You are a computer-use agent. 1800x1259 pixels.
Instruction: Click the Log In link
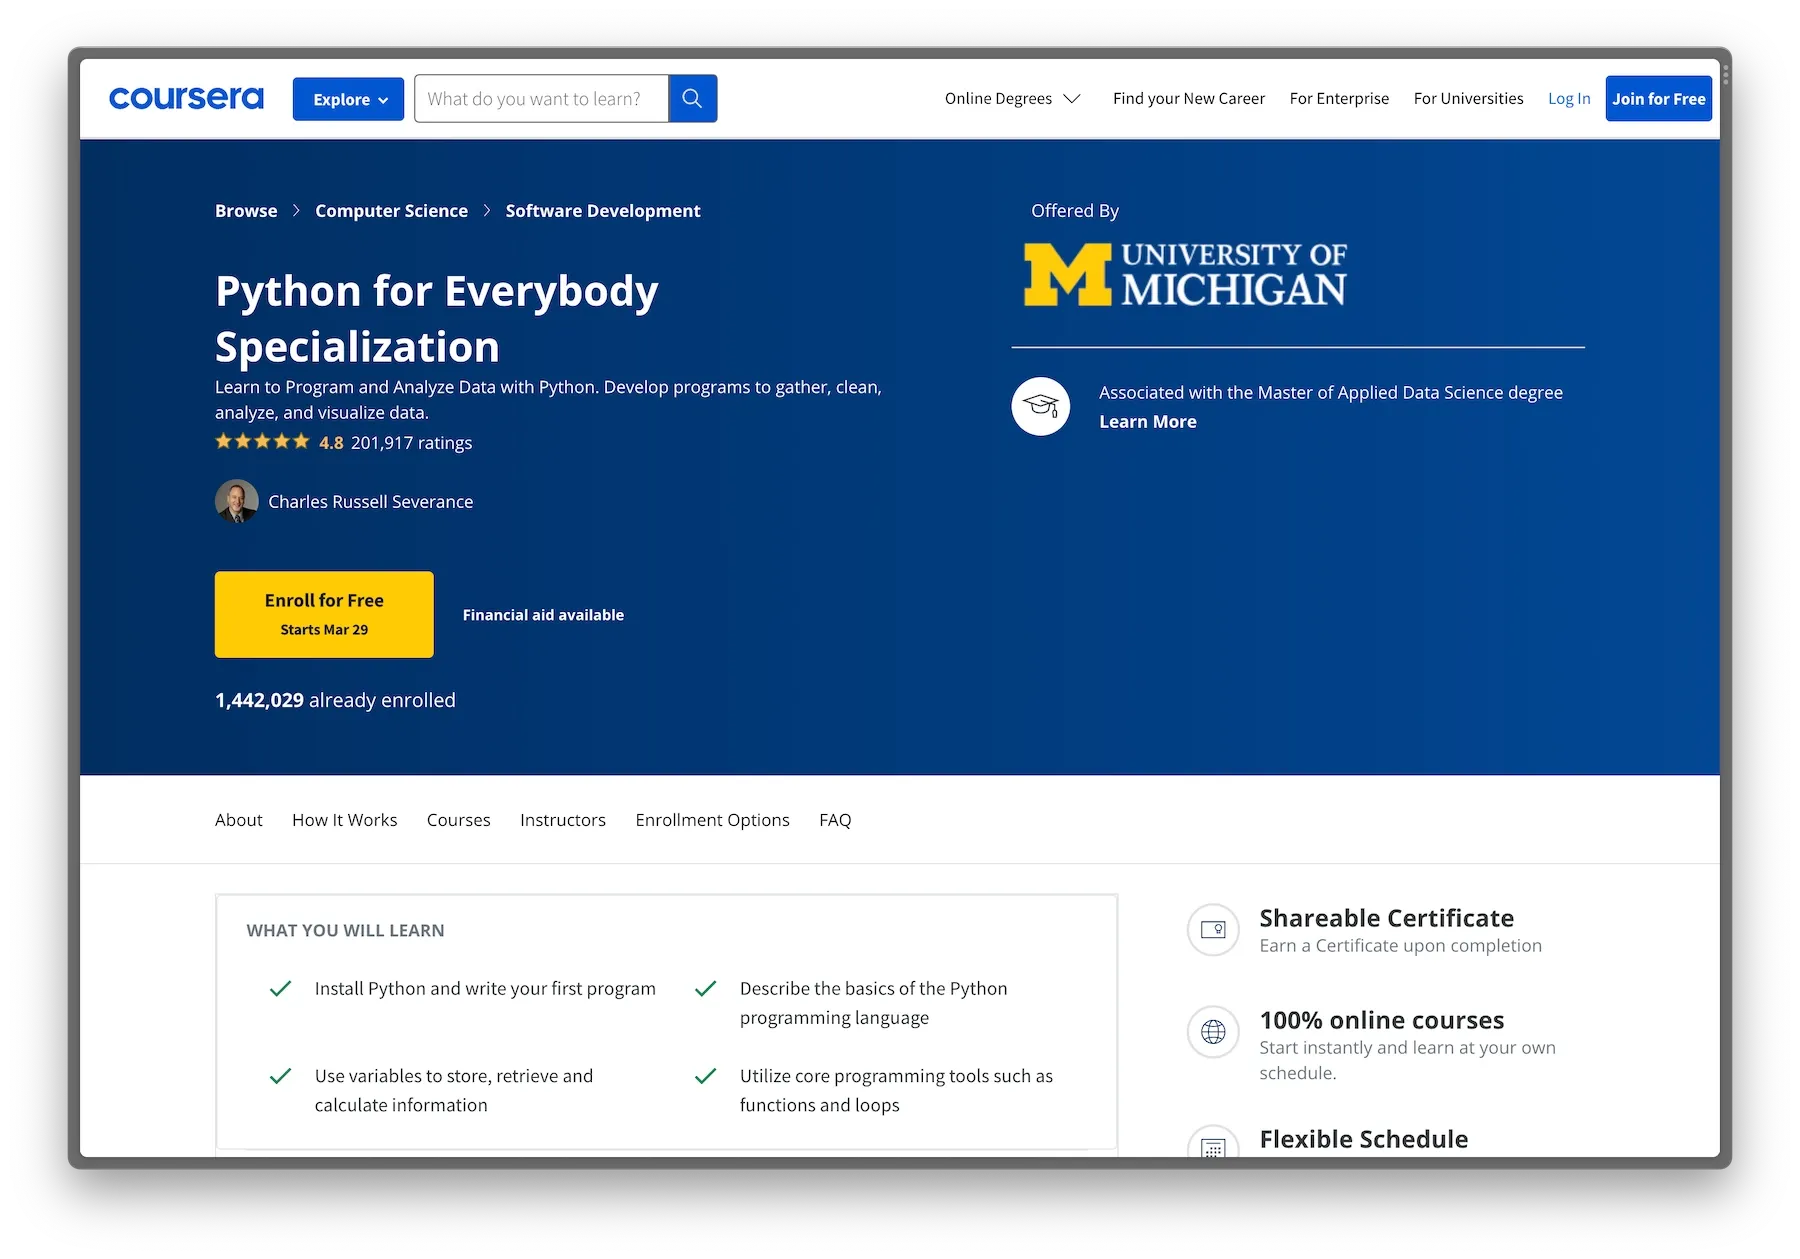pos(1568,98)
